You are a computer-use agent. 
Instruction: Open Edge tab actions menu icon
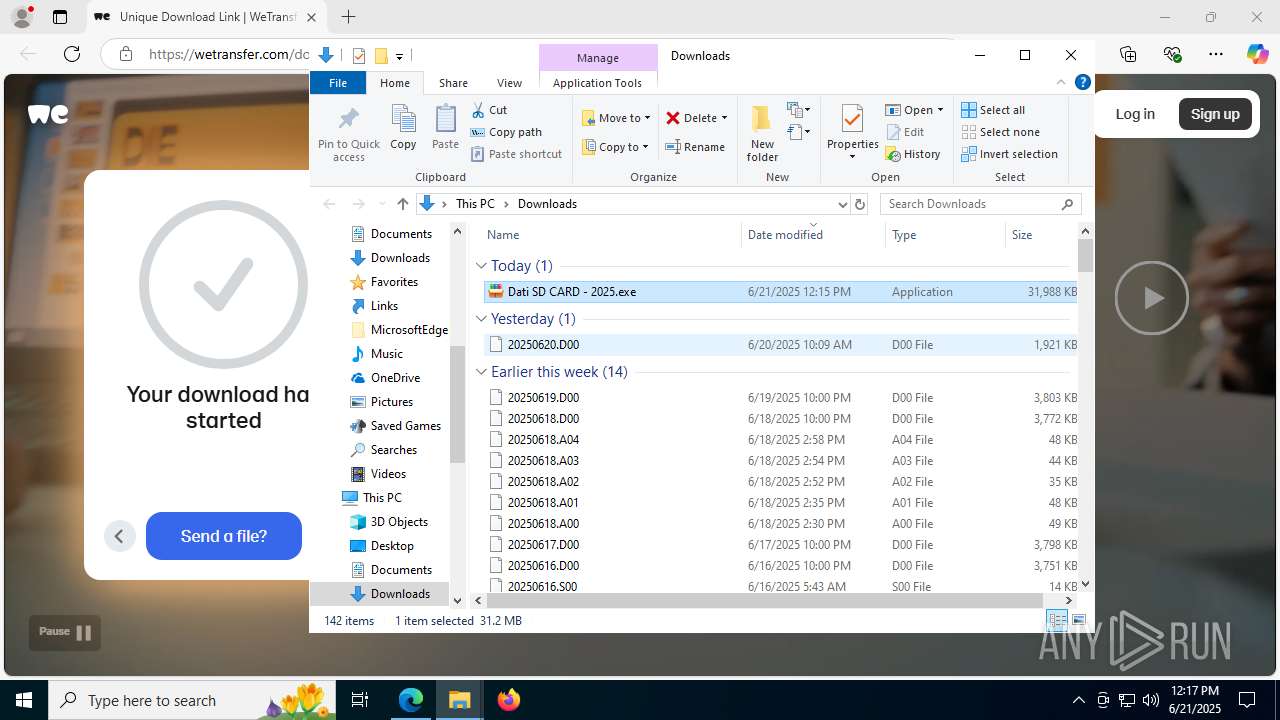(x=60, y=17)
